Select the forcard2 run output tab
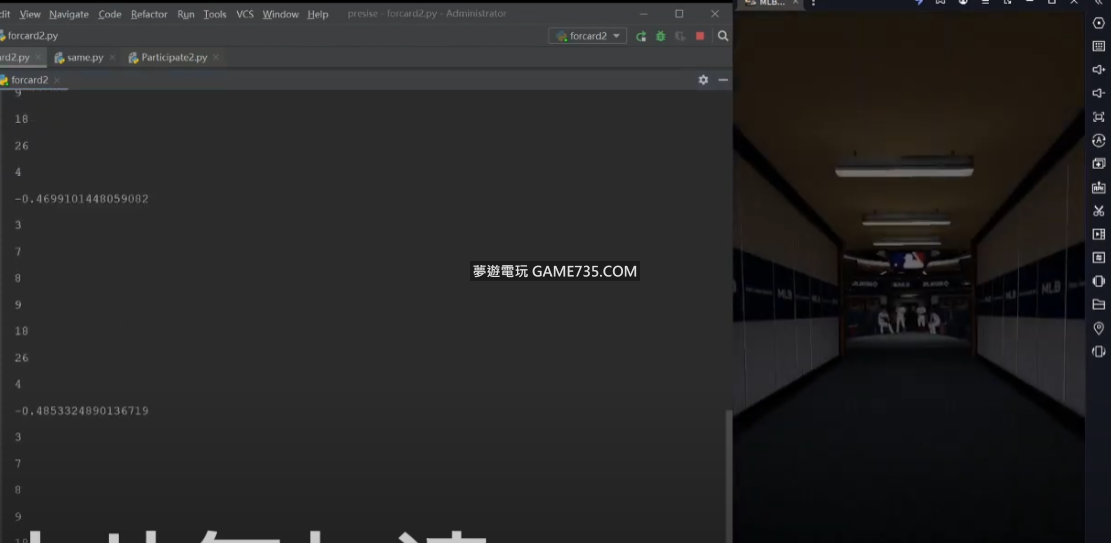The image size is (1111, 543). pyautogui.click(x=29, y=80)
